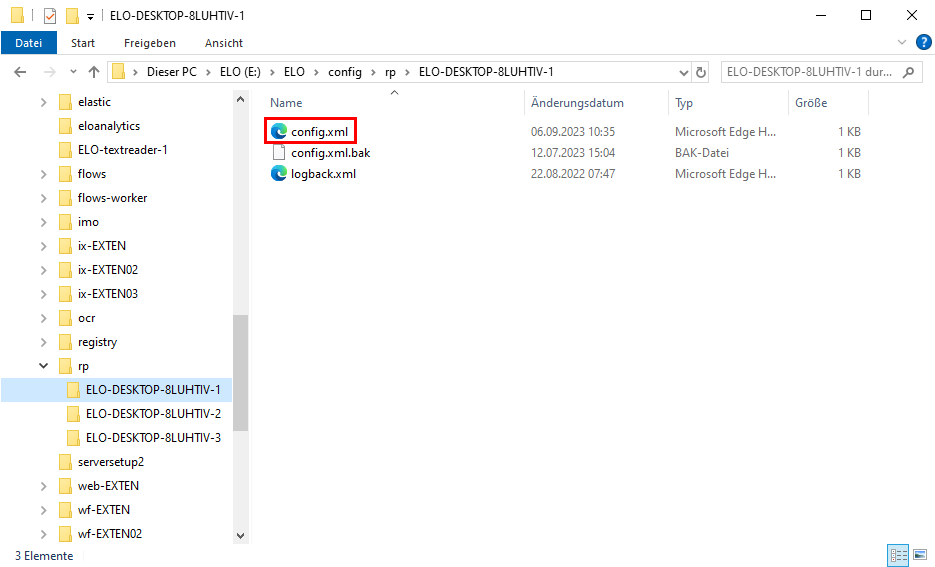This screenshot has height=567, width=935.
Task: Select the eloanalytics folder in tree
Action: click(x=109, y=126)
